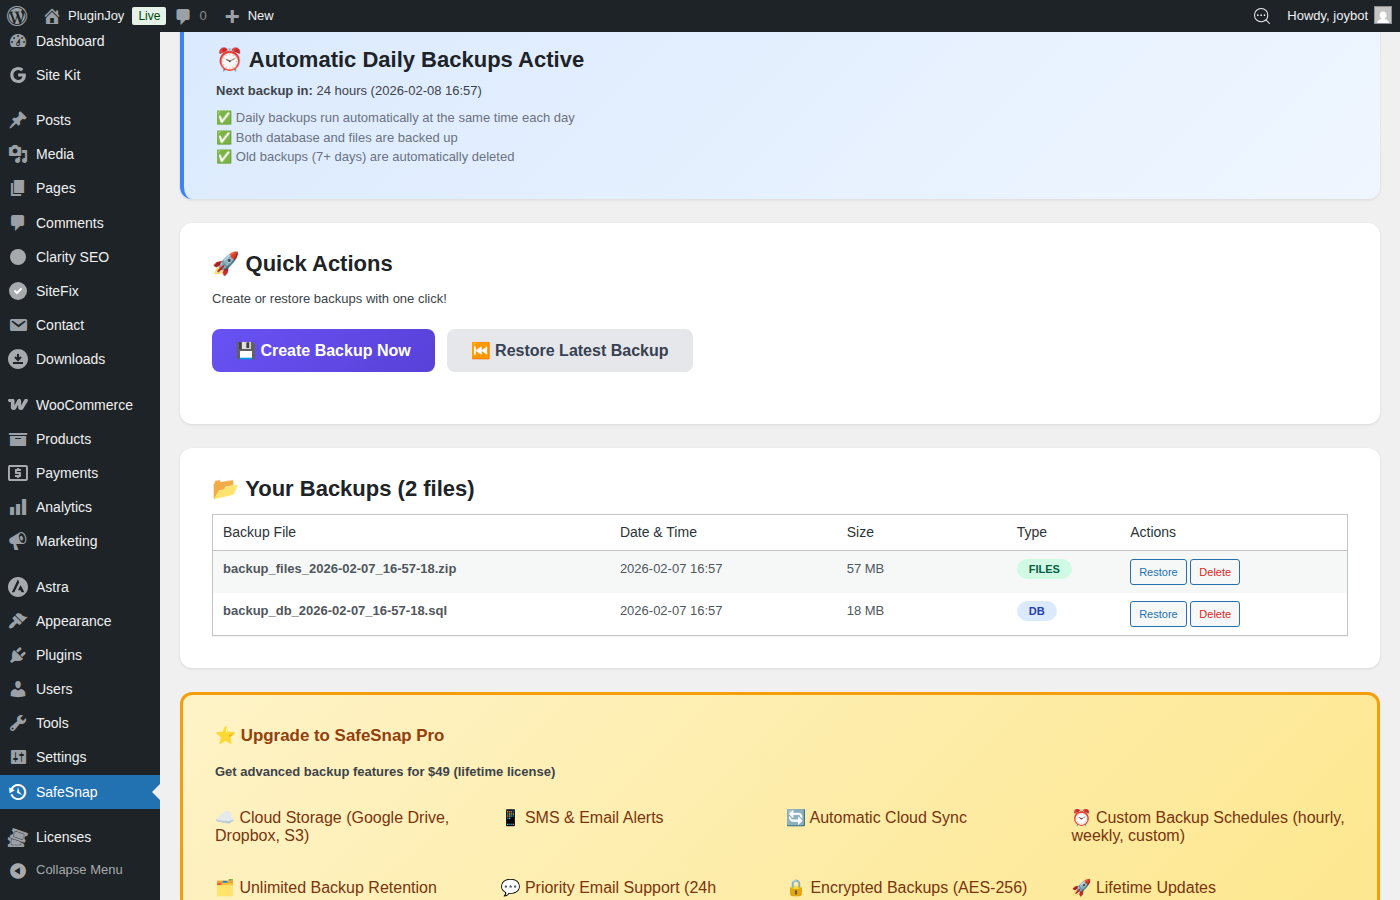Click the Licenses stack icon
Screen dimensions: 1400x900
click(x=18, y=837)
